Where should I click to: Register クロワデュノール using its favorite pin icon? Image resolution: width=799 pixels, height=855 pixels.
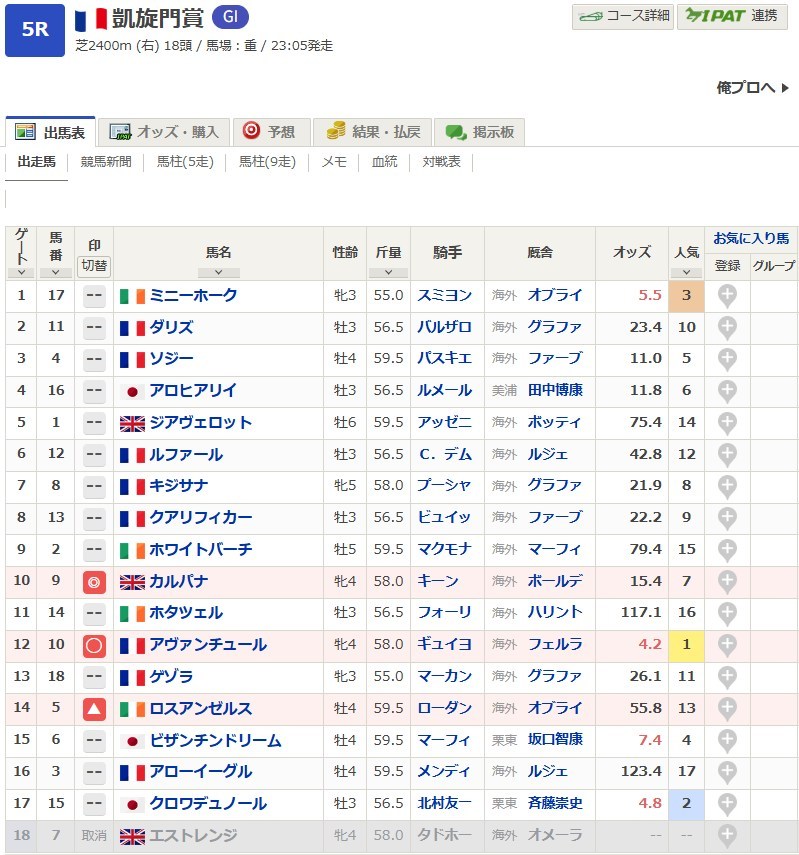click(727, 804)
